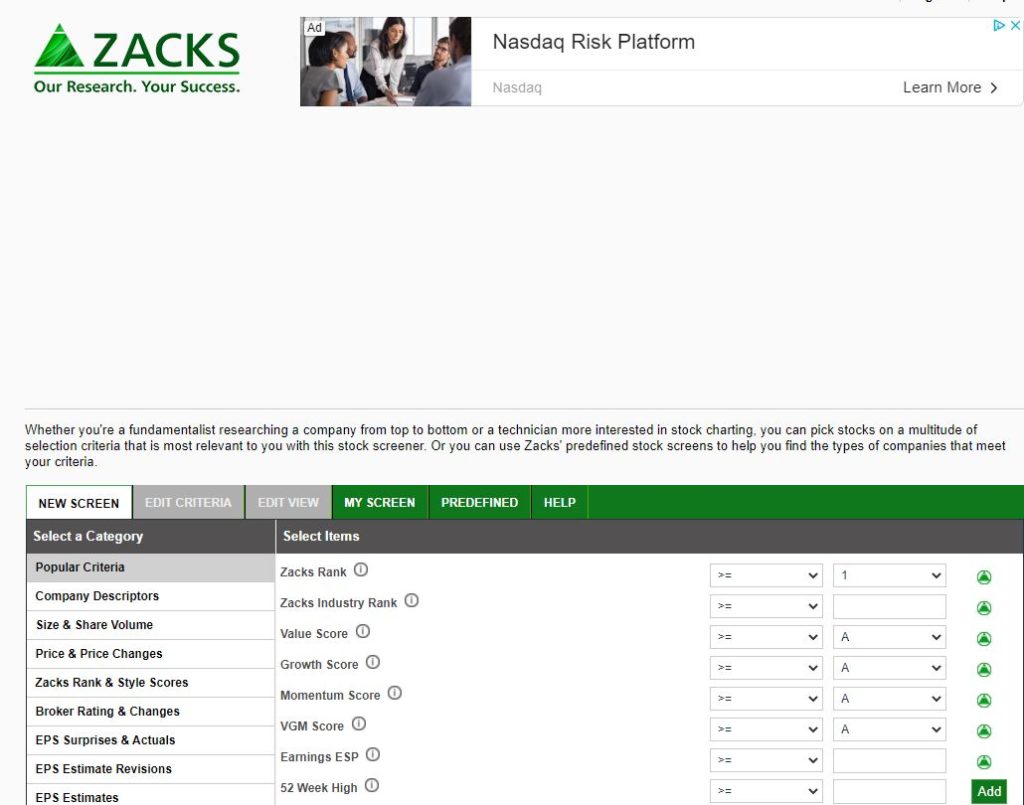The image size is (1024, 805).
Task: Click the green add icon for Zacks Rank row
Action: (984, 577)
